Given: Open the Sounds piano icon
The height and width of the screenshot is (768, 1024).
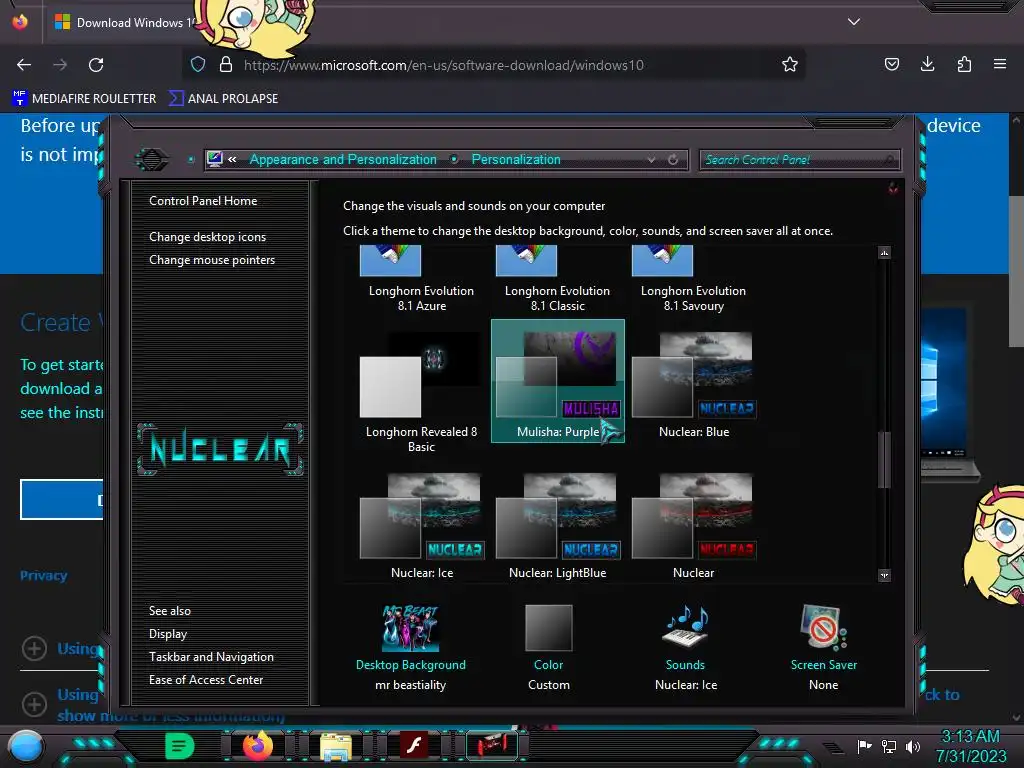Looking at the screenshot, I should point(685,627).
